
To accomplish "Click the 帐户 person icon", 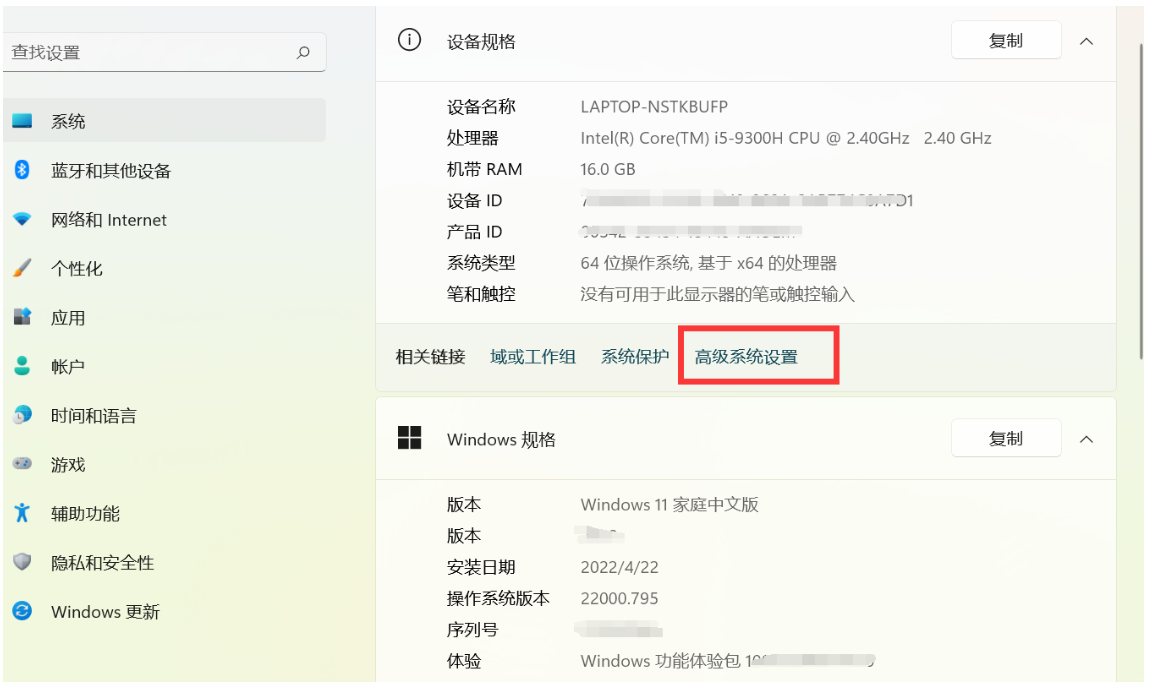I will [22, 366].
